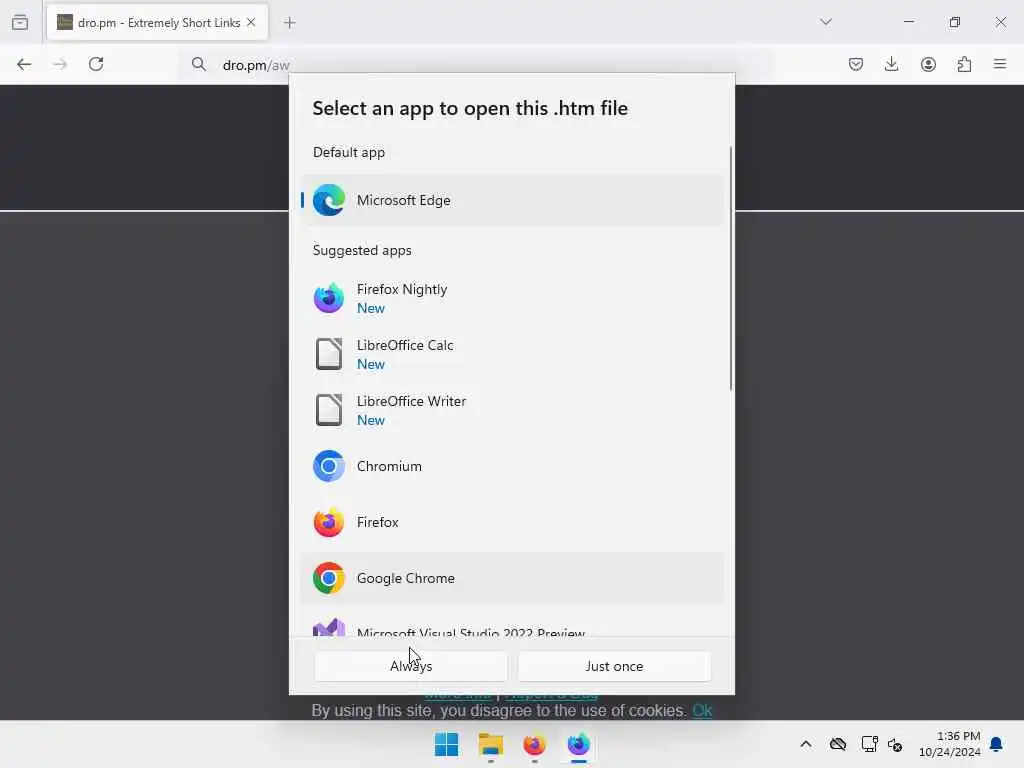Viewport: 1024px width, 768px height.
Task: Click the network display tray icon
Action: pyautogui.click(x=869, y=744)
